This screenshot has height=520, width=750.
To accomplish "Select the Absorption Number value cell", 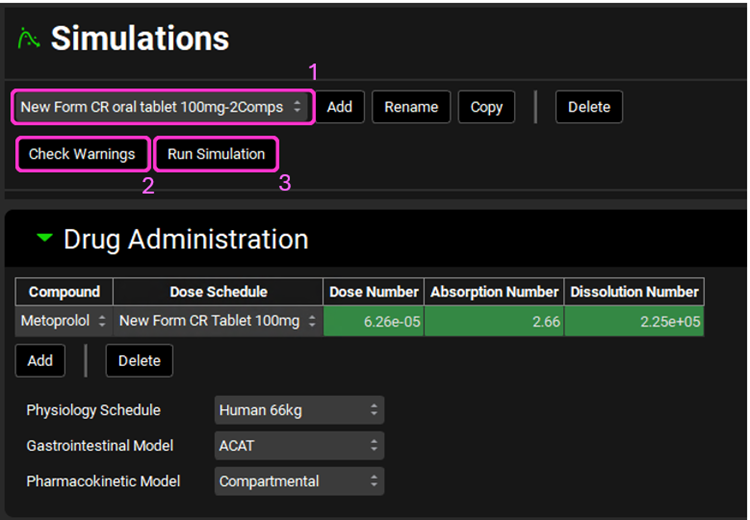I will click(x=493, y=321).
